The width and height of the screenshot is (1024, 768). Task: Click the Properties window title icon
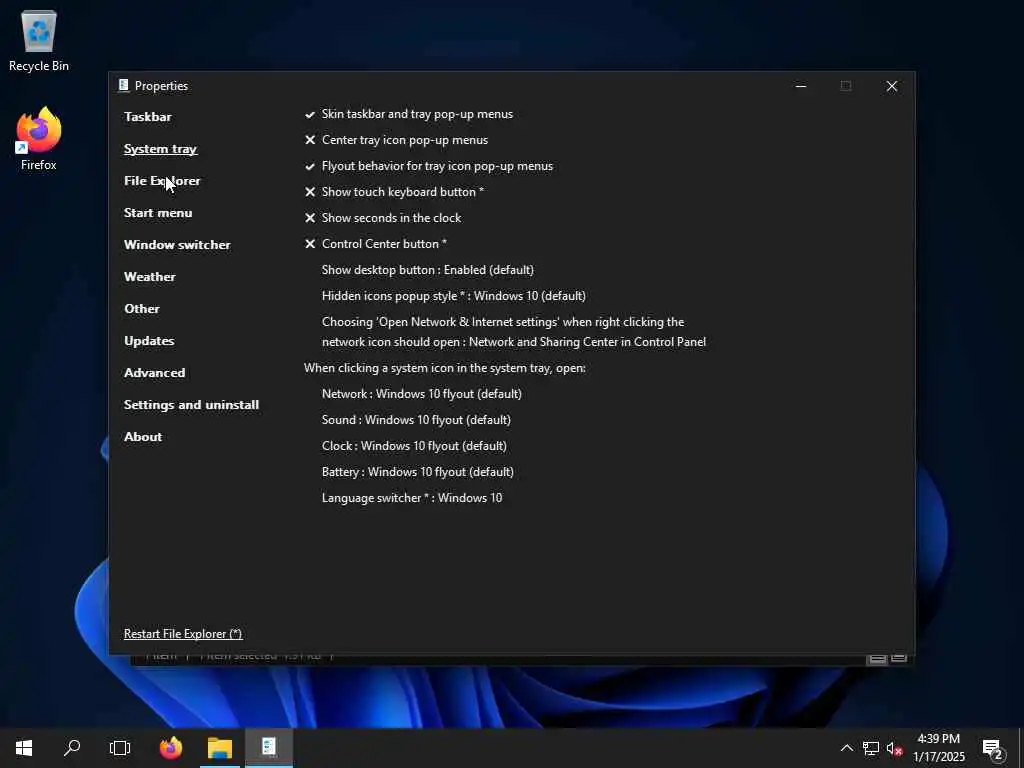coord(123,86)
